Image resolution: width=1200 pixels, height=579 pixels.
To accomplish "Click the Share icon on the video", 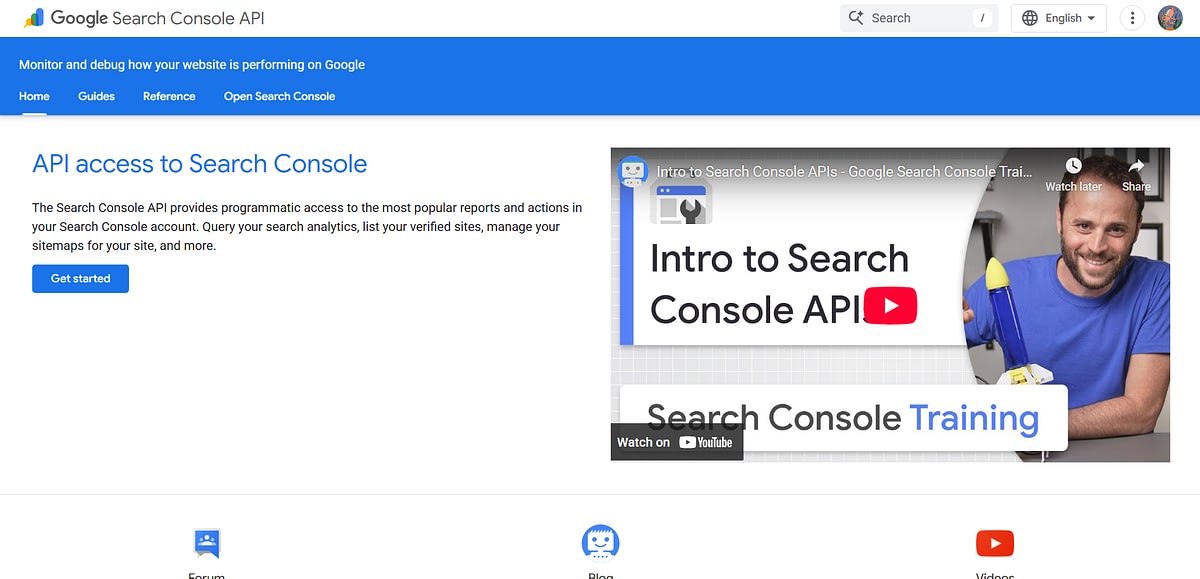I will coord(1136,165).
